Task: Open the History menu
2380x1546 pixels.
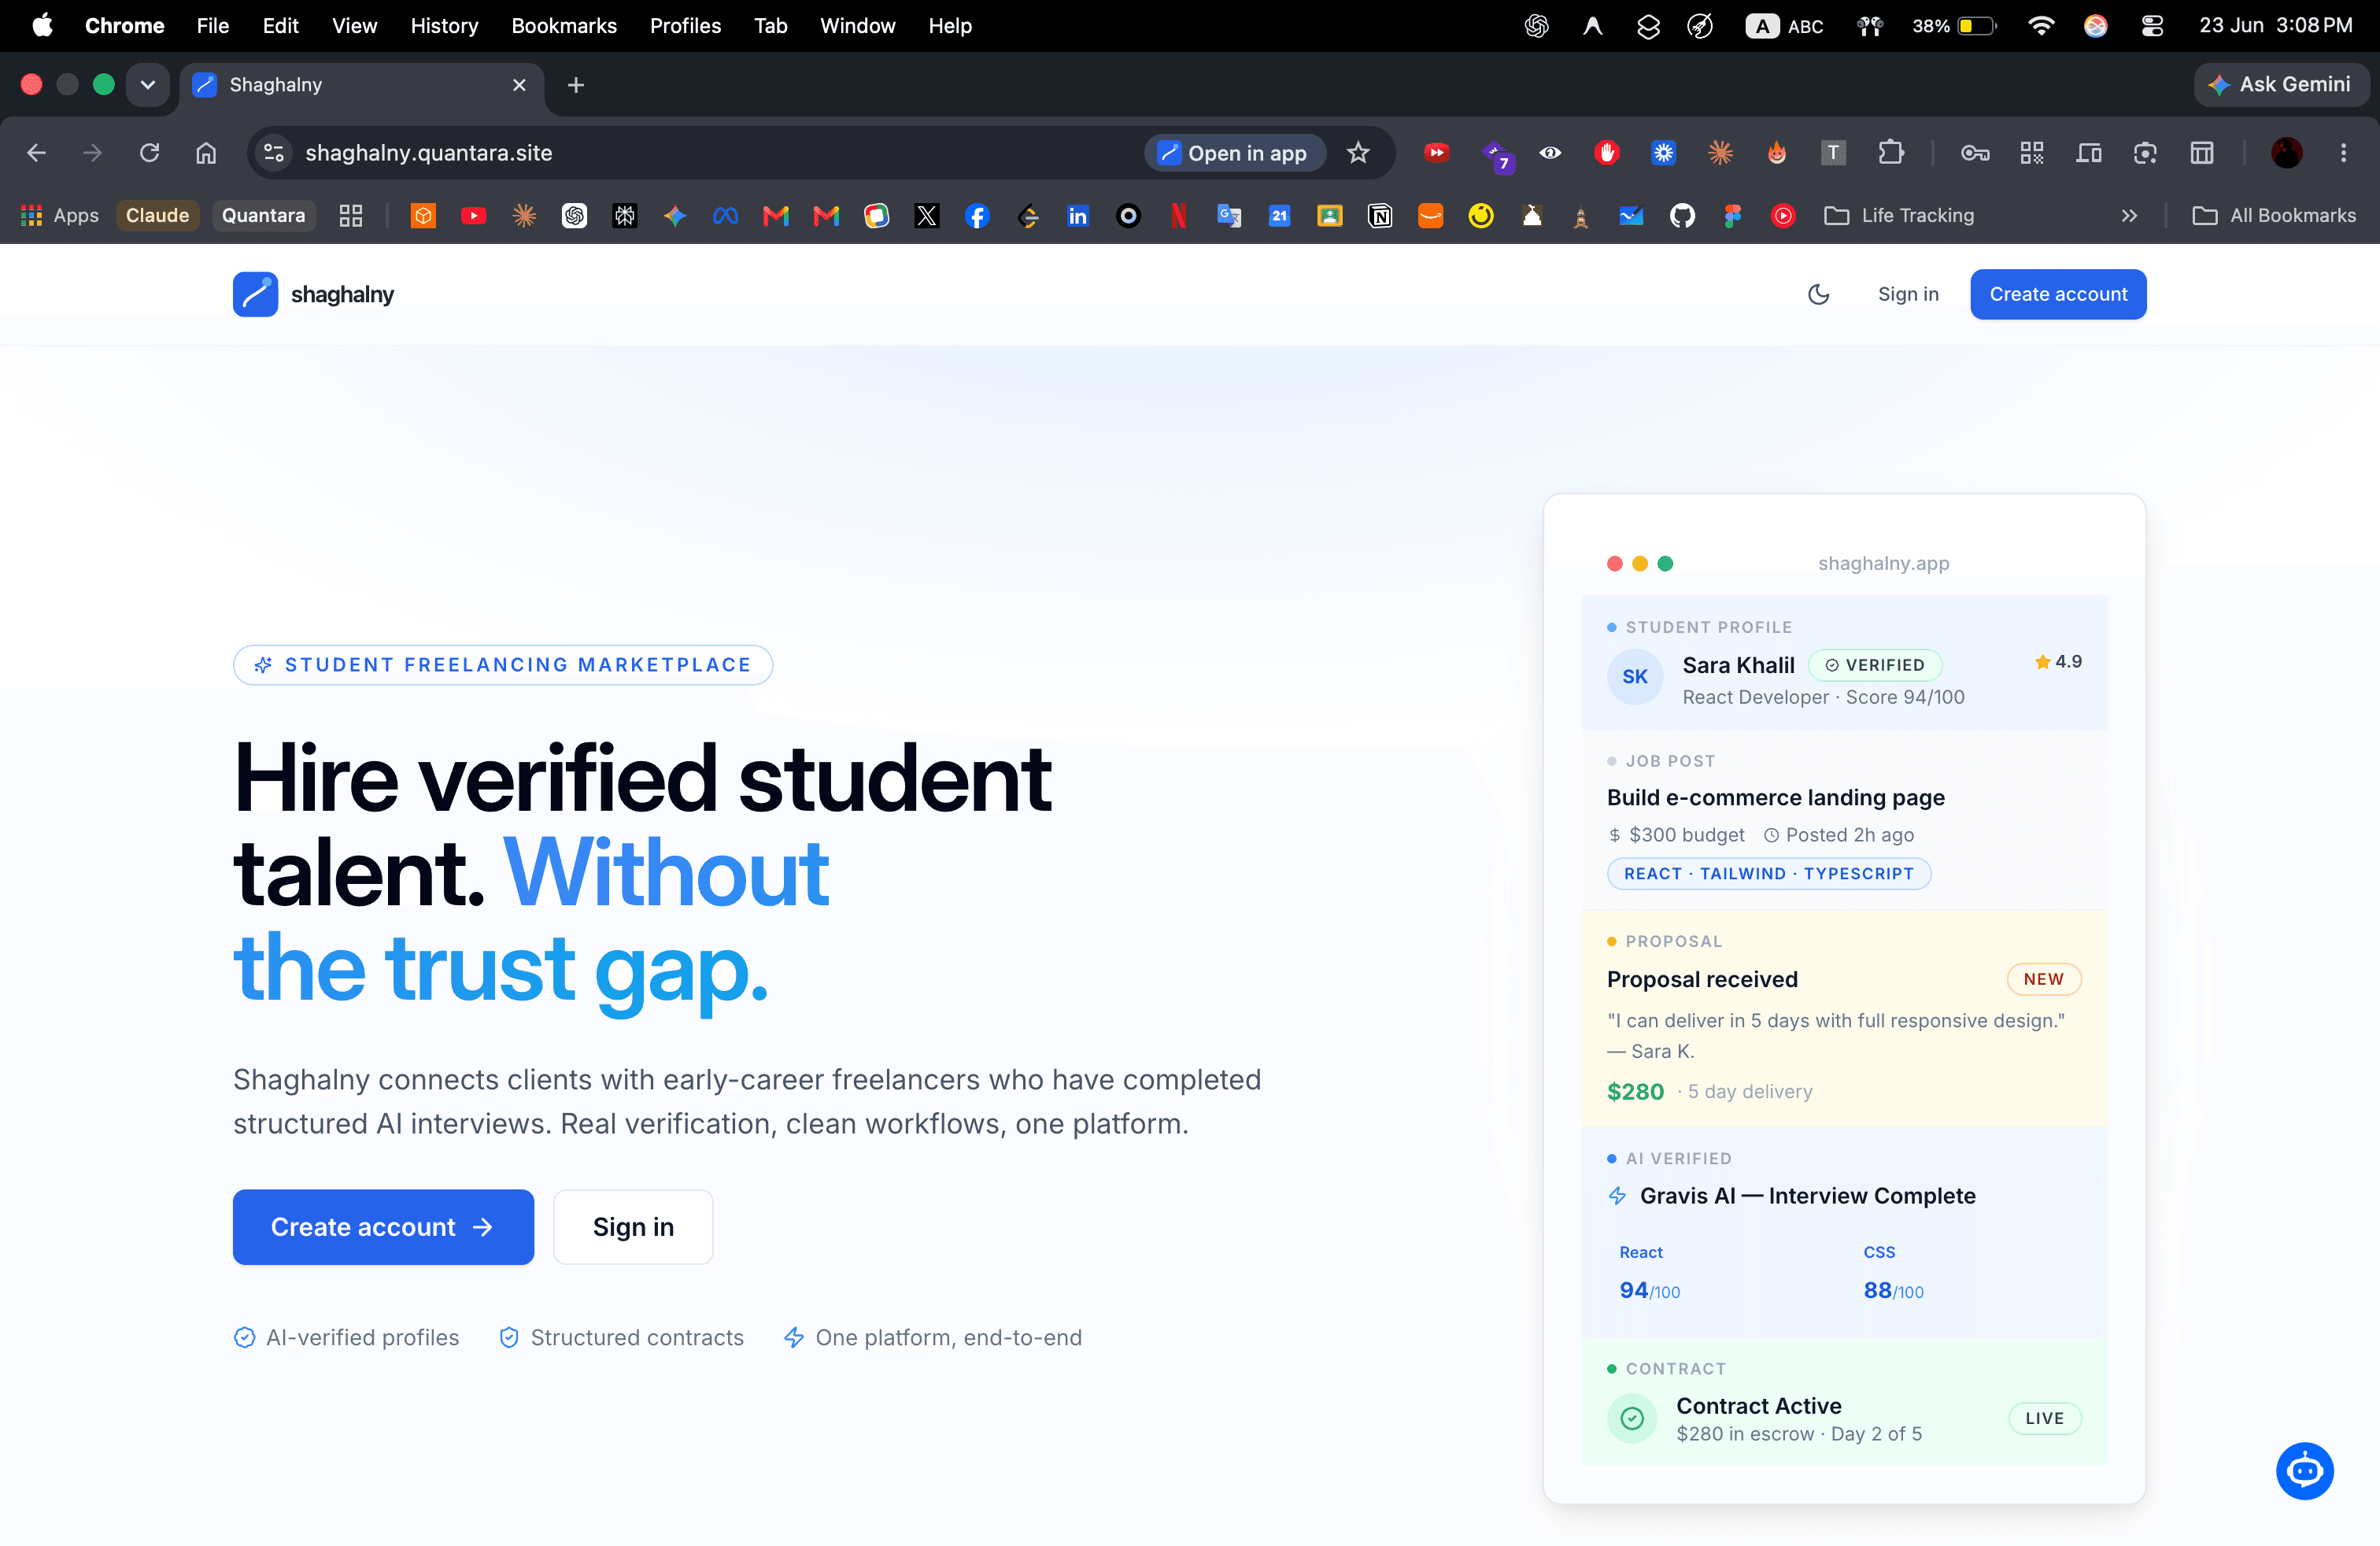Action: (x=444, y=26)
